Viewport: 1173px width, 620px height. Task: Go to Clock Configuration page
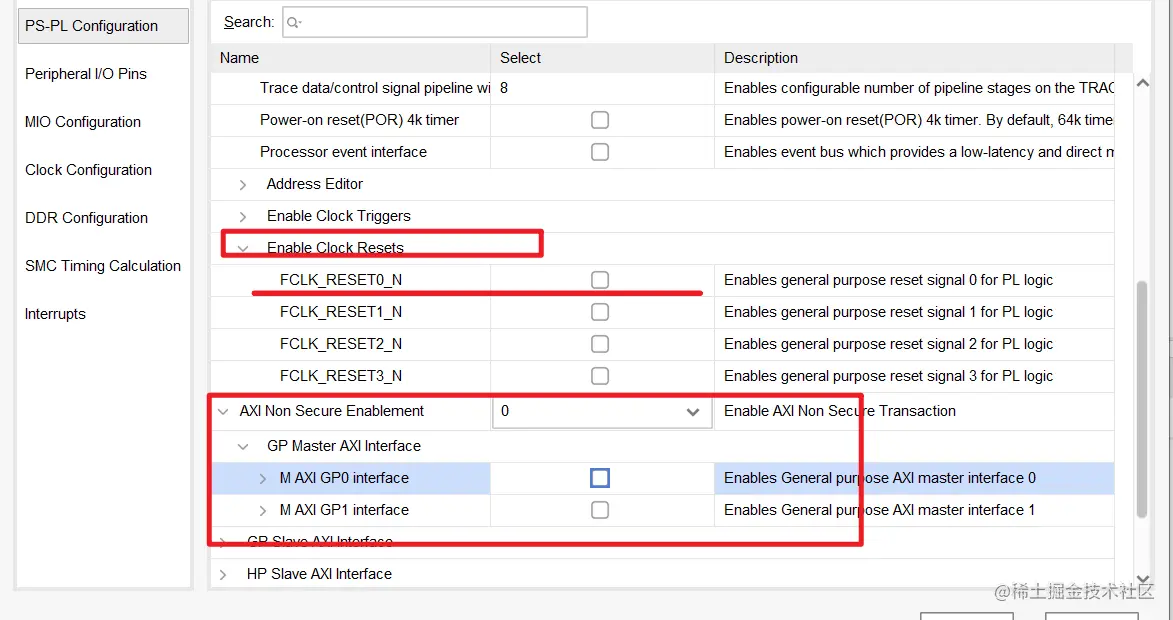tap(88, 170)
